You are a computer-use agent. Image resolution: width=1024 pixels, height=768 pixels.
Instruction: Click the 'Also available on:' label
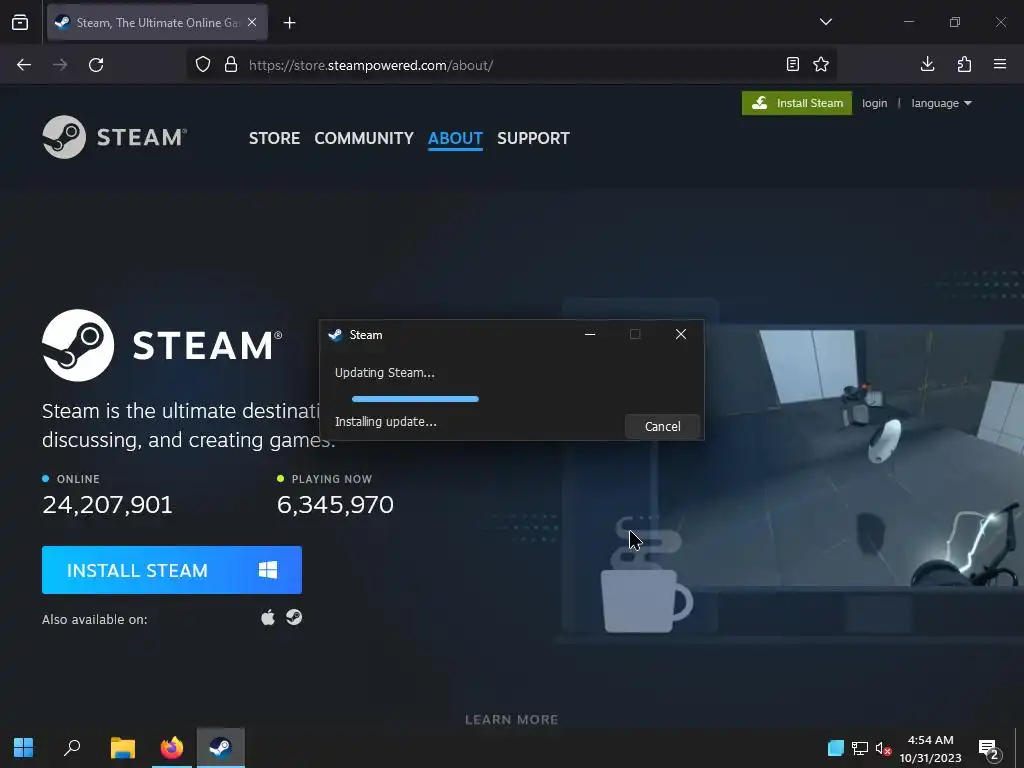(x=95, y=619)
